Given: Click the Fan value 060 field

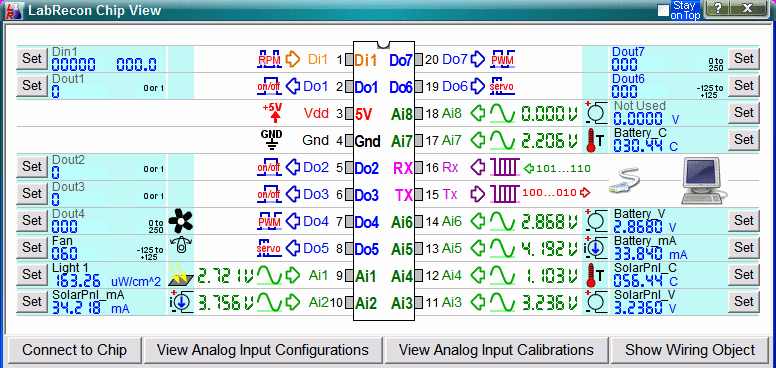Looking at the screenshot, I should (64, 253).
